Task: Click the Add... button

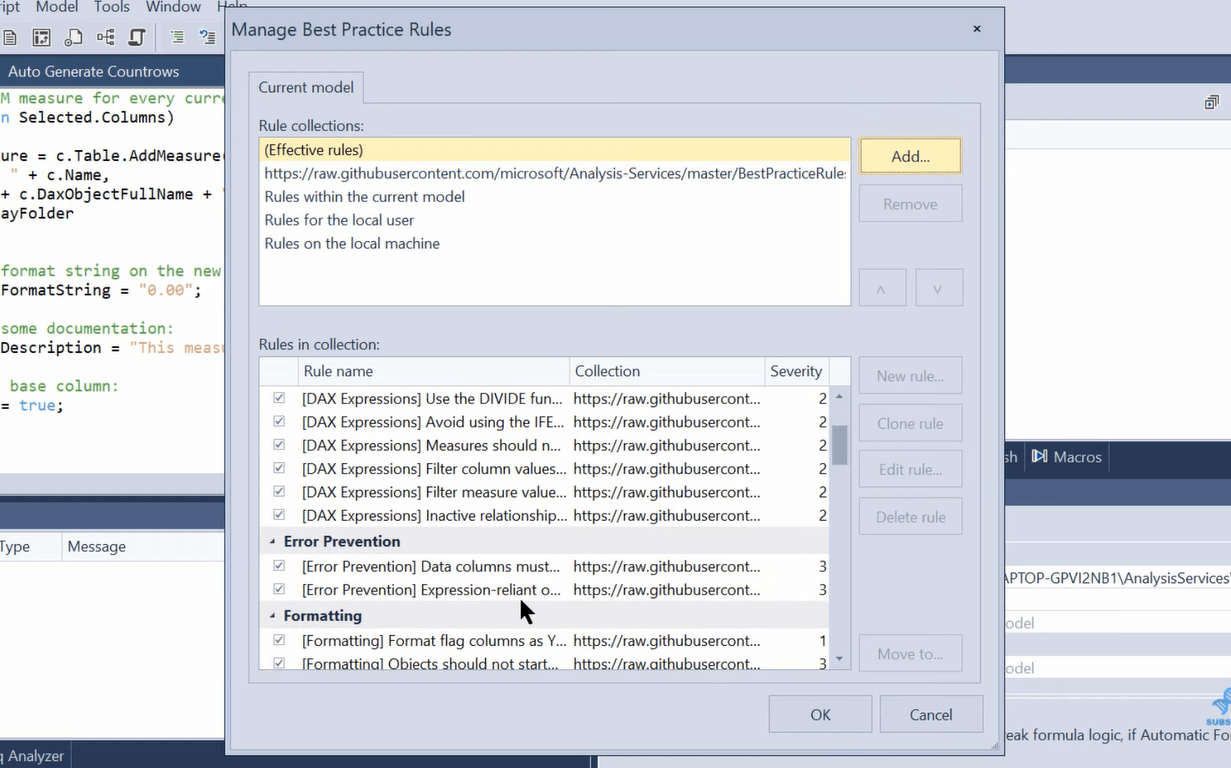Action: pyautogui.click(x=910, y=156)
